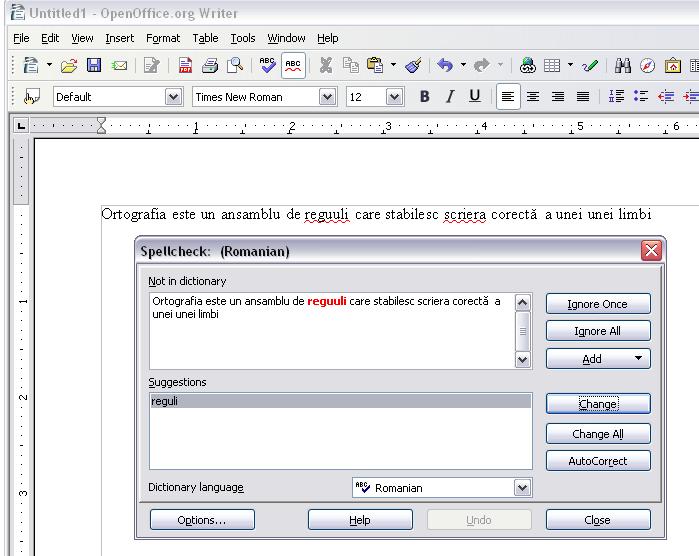
Task: Insert Hyperlink icon
Action: pos(528,66)
